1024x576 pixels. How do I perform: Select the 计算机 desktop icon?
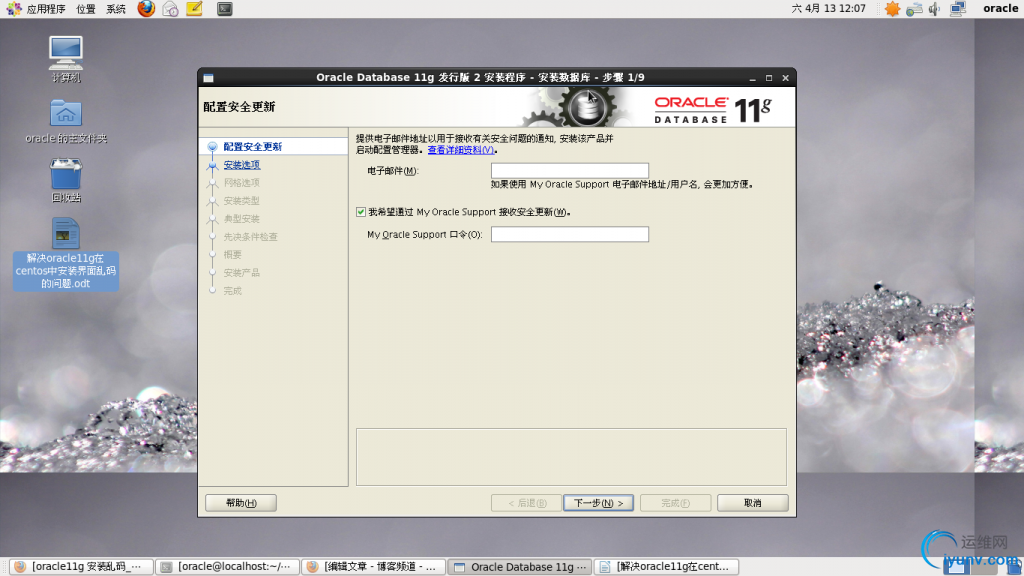(x=66, y=59)
